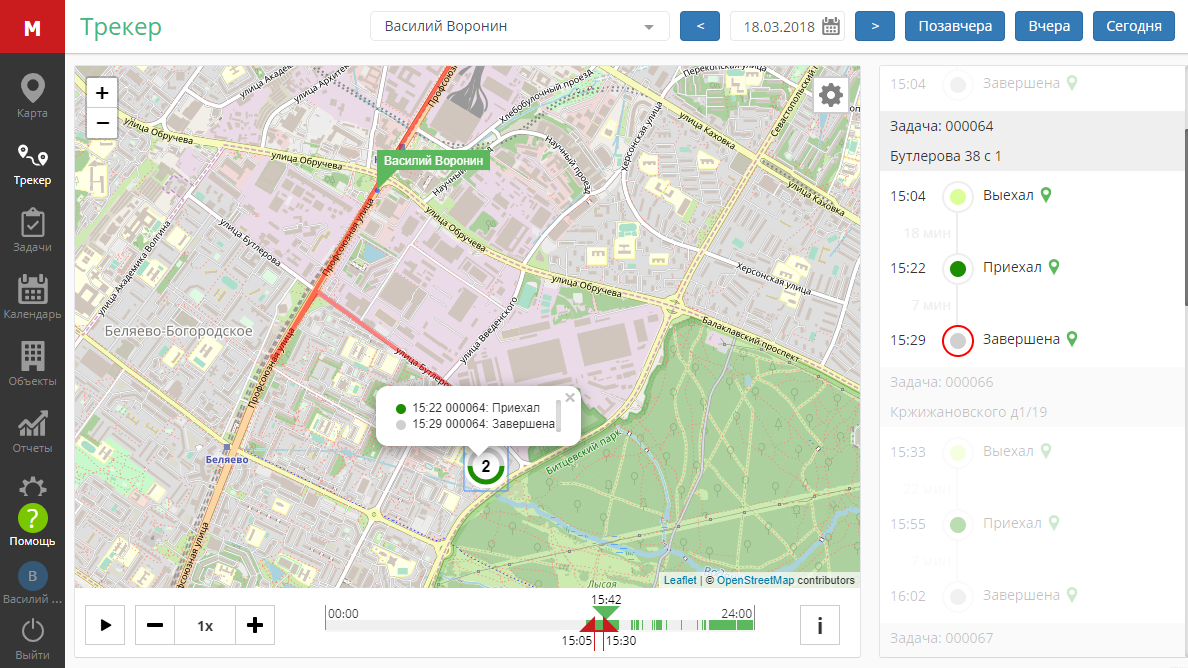Image resolution: width=1188 pixels, height=668 pixels.
Task: Go to next day with > button
Action: 874,27
